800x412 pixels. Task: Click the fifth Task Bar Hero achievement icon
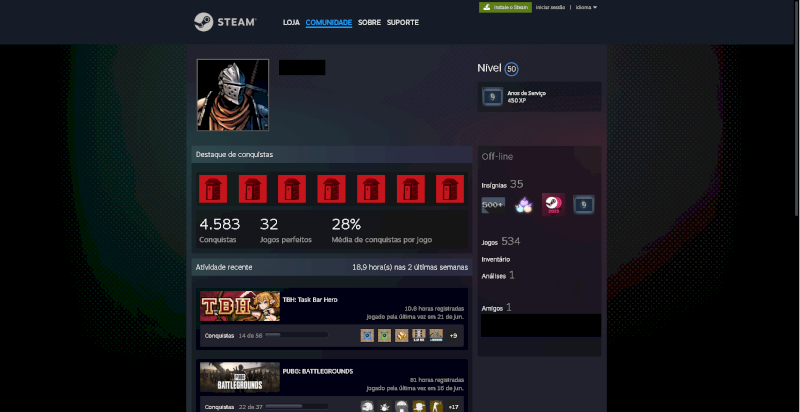pyautogui.click(x=436, y=336)
